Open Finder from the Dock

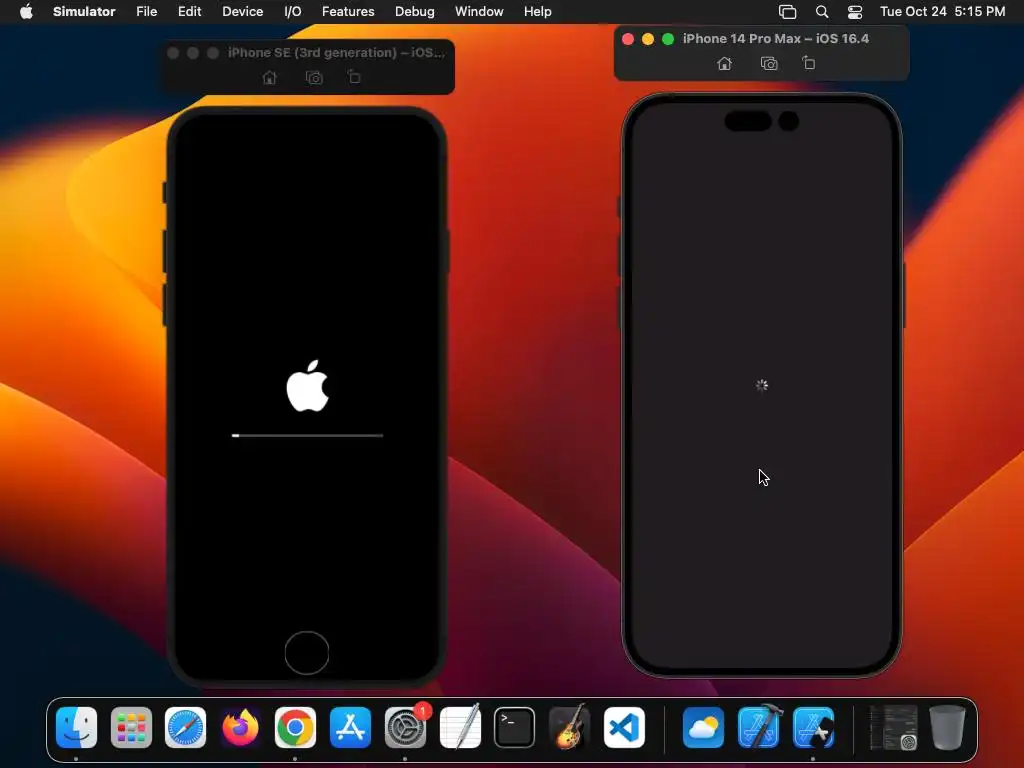(76, 727)
